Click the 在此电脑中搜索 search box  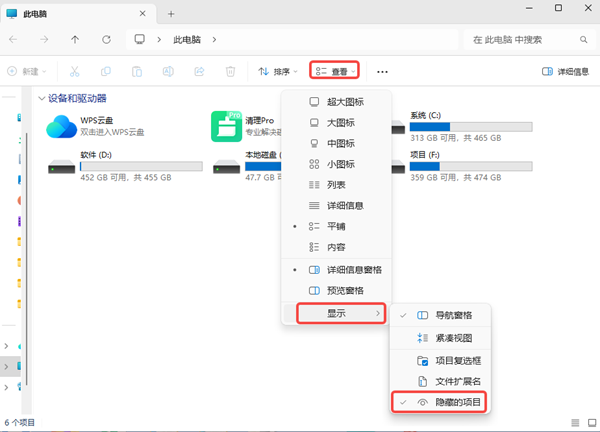point(530,39)
